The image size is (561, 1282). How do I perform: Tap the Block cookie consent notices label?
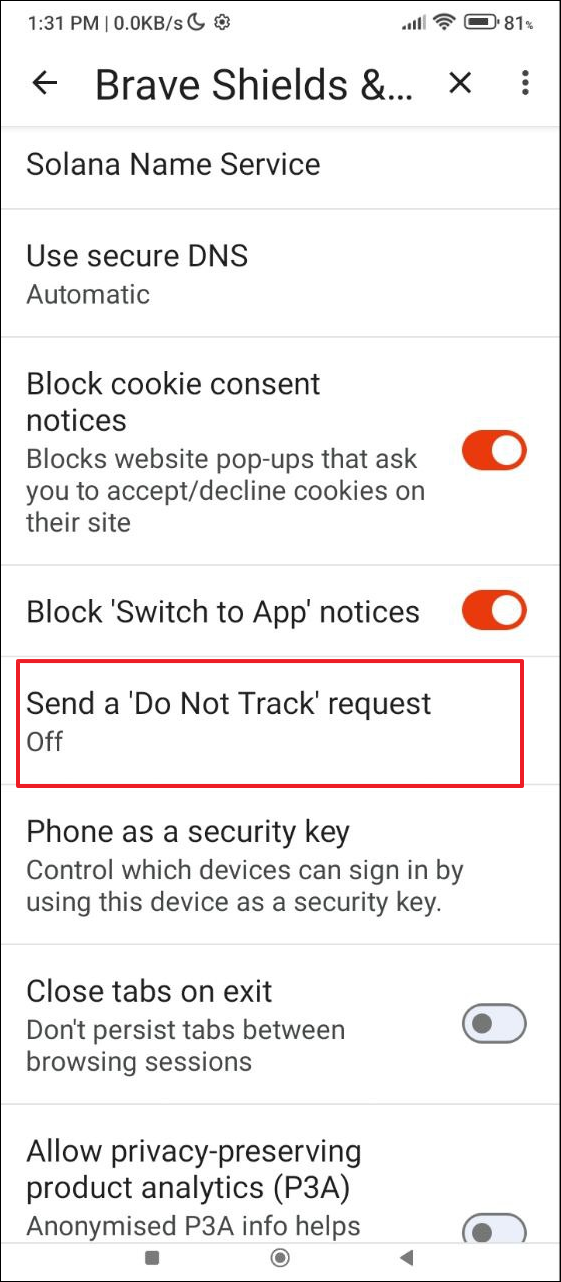[x=173, y=402]
